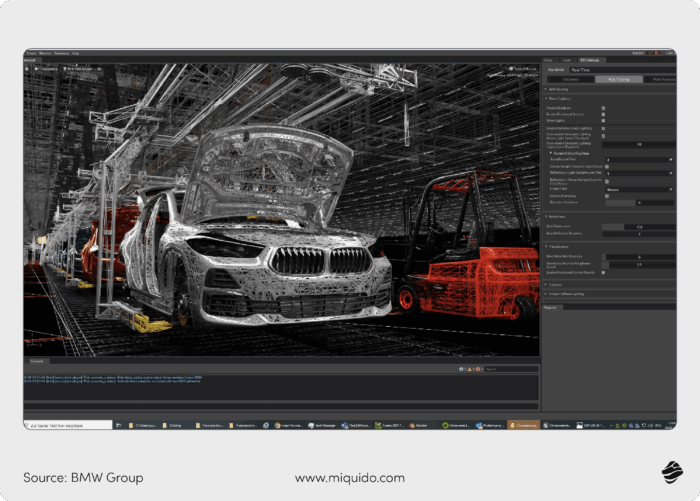
Task: Click the Post Processing settings button
Action: 661,79
